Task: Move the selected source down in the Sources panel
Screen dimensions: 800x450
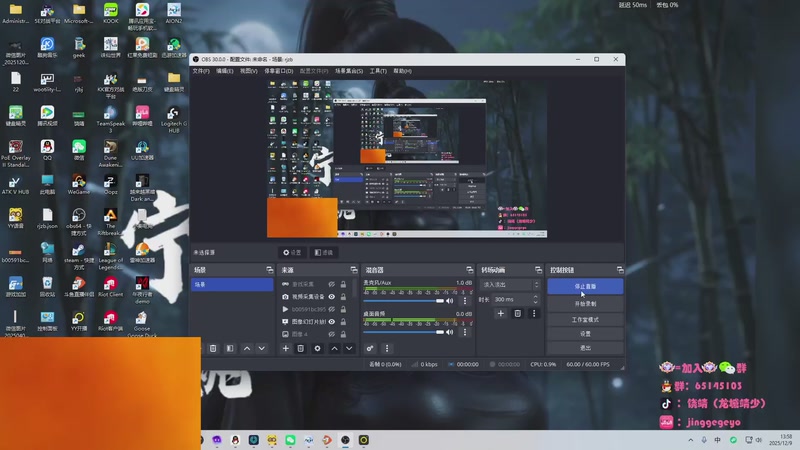Action: [x=349, y=348]
